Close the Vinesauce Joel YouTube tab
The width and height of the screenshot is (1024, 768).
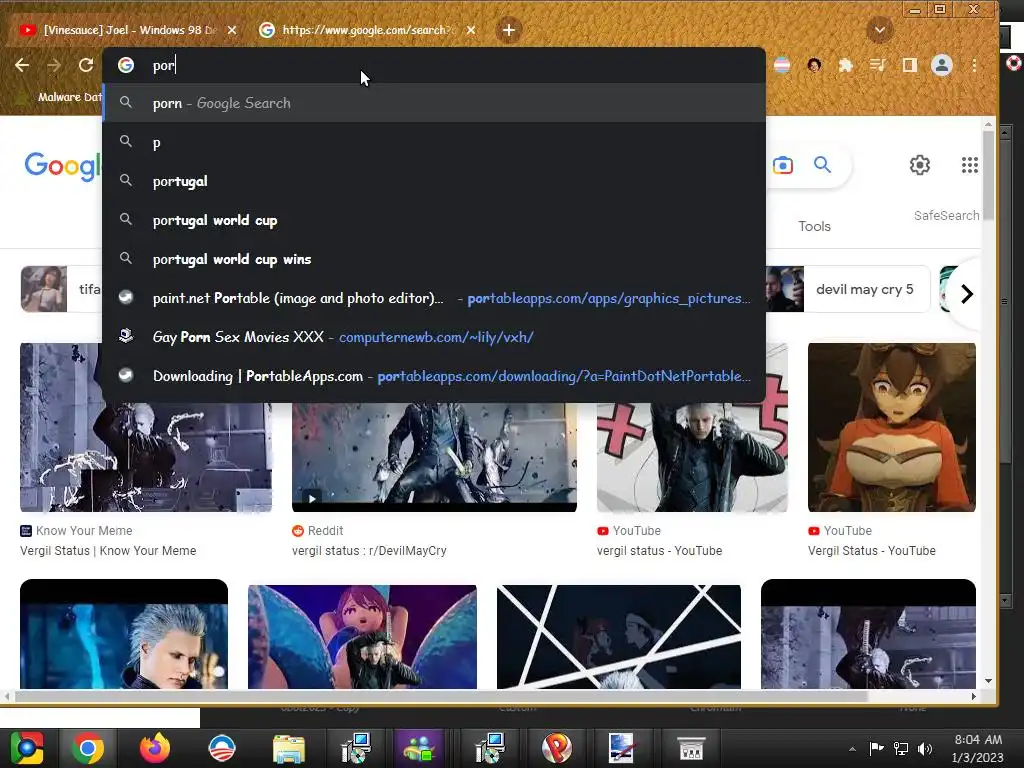[x=232, y=30]
